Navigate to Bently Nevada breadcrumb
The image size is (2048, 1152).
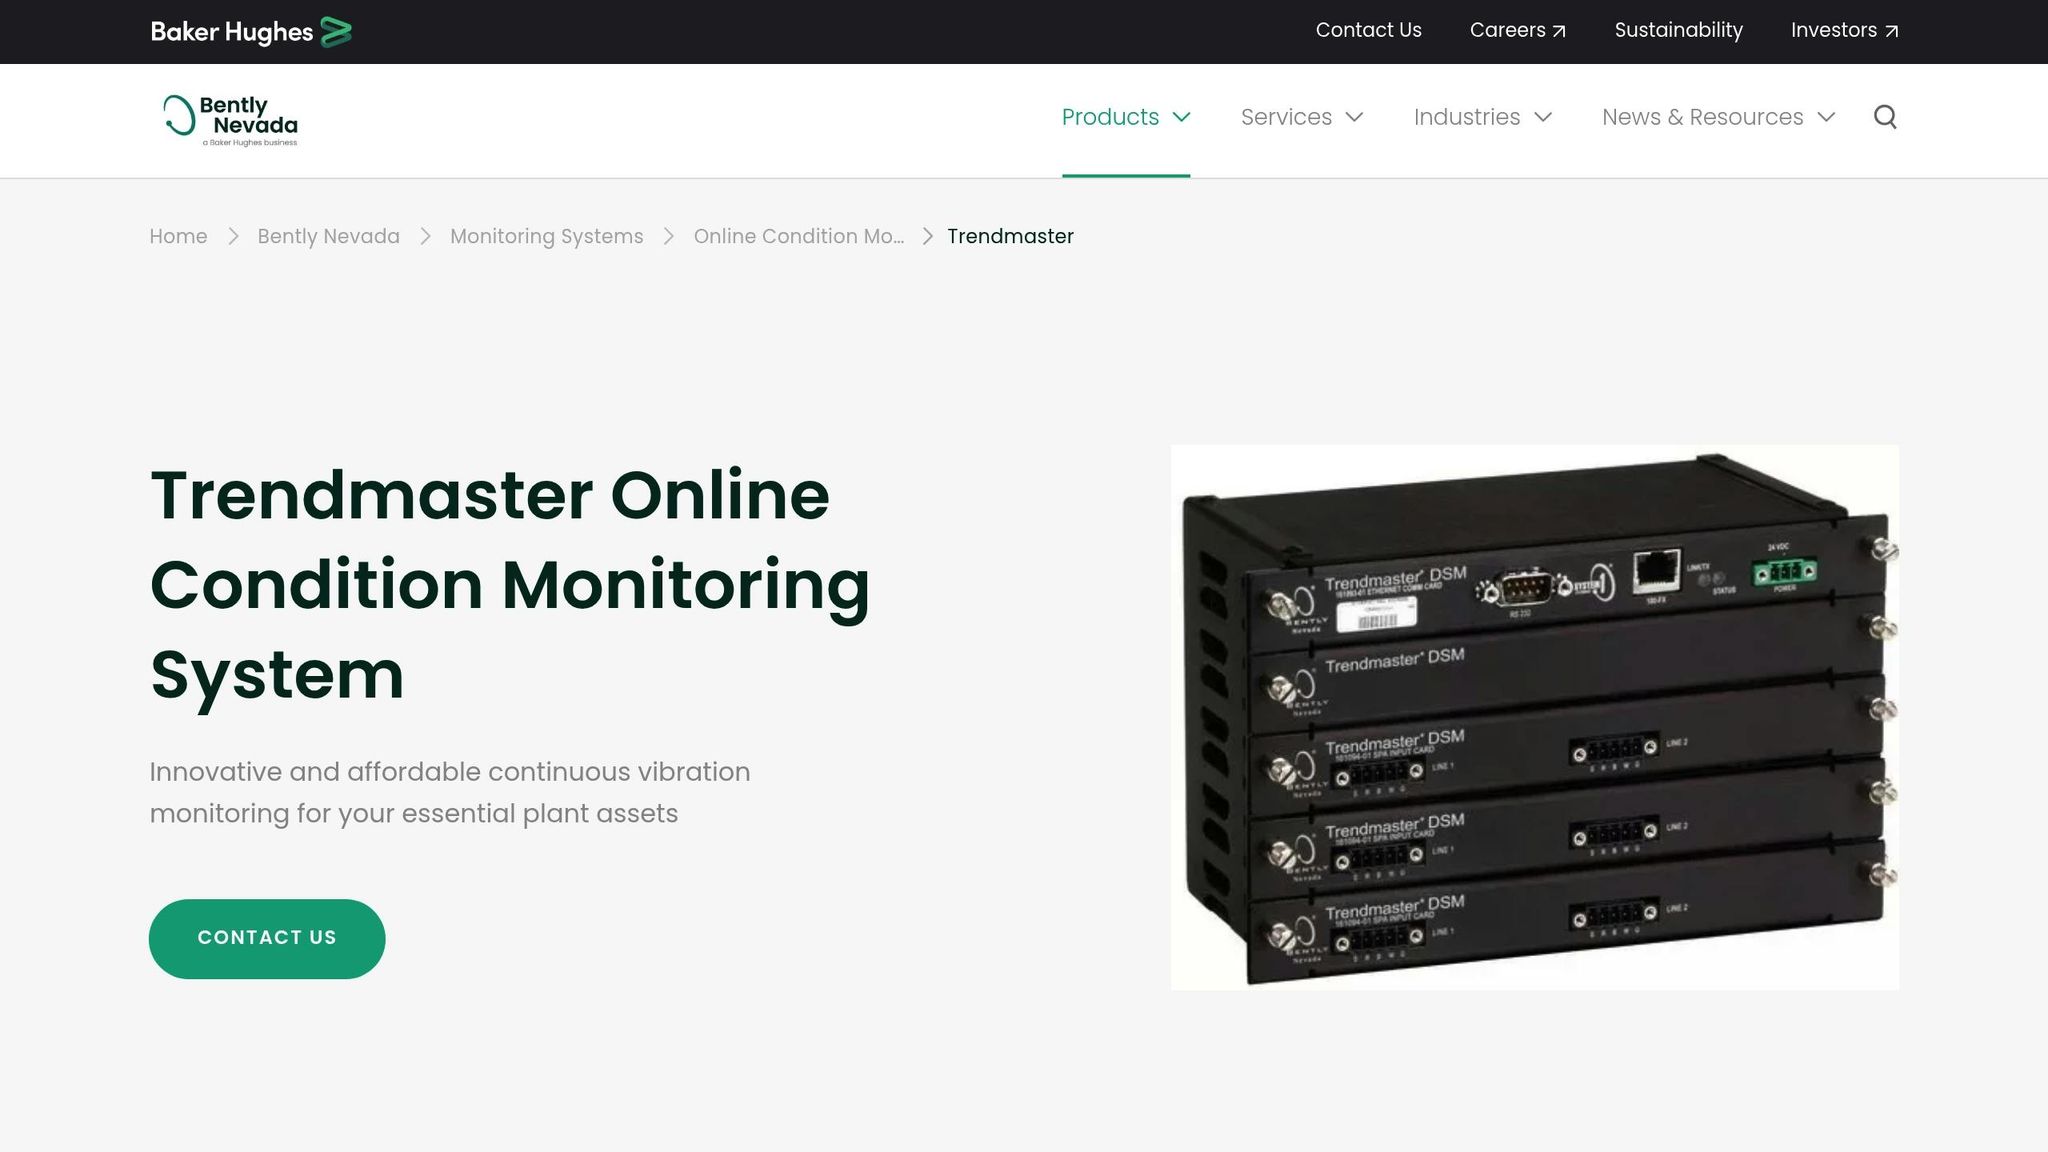coord(328,236)
